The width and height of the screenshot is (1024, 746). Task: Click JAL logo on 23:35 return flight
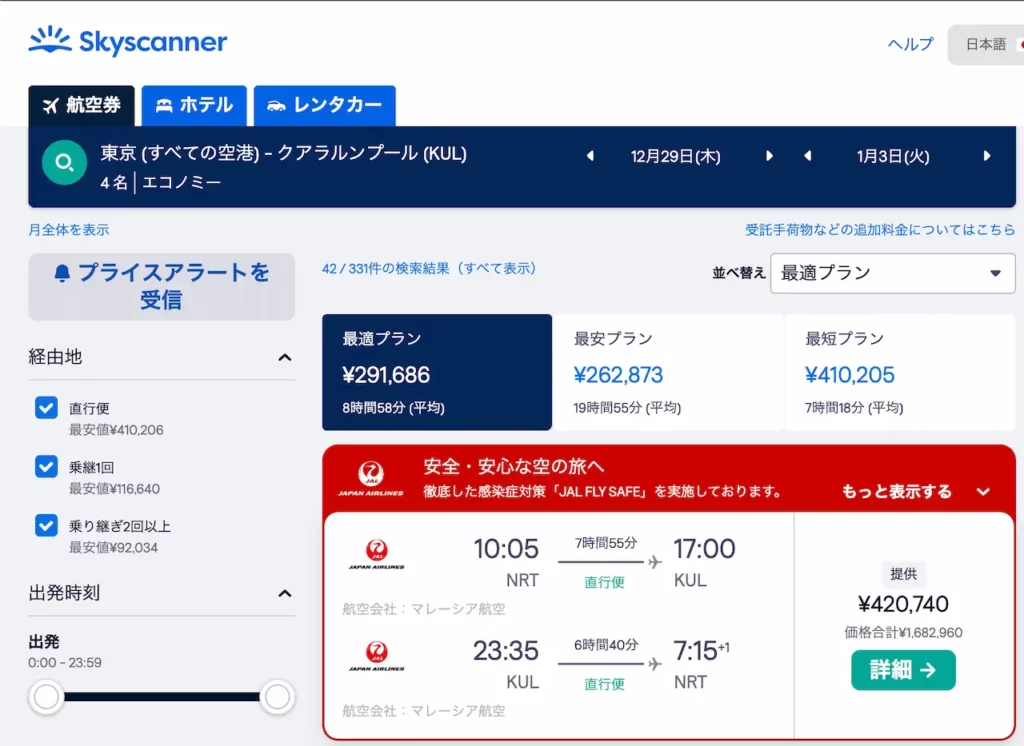pyautogui.click(x=377, y=656)
